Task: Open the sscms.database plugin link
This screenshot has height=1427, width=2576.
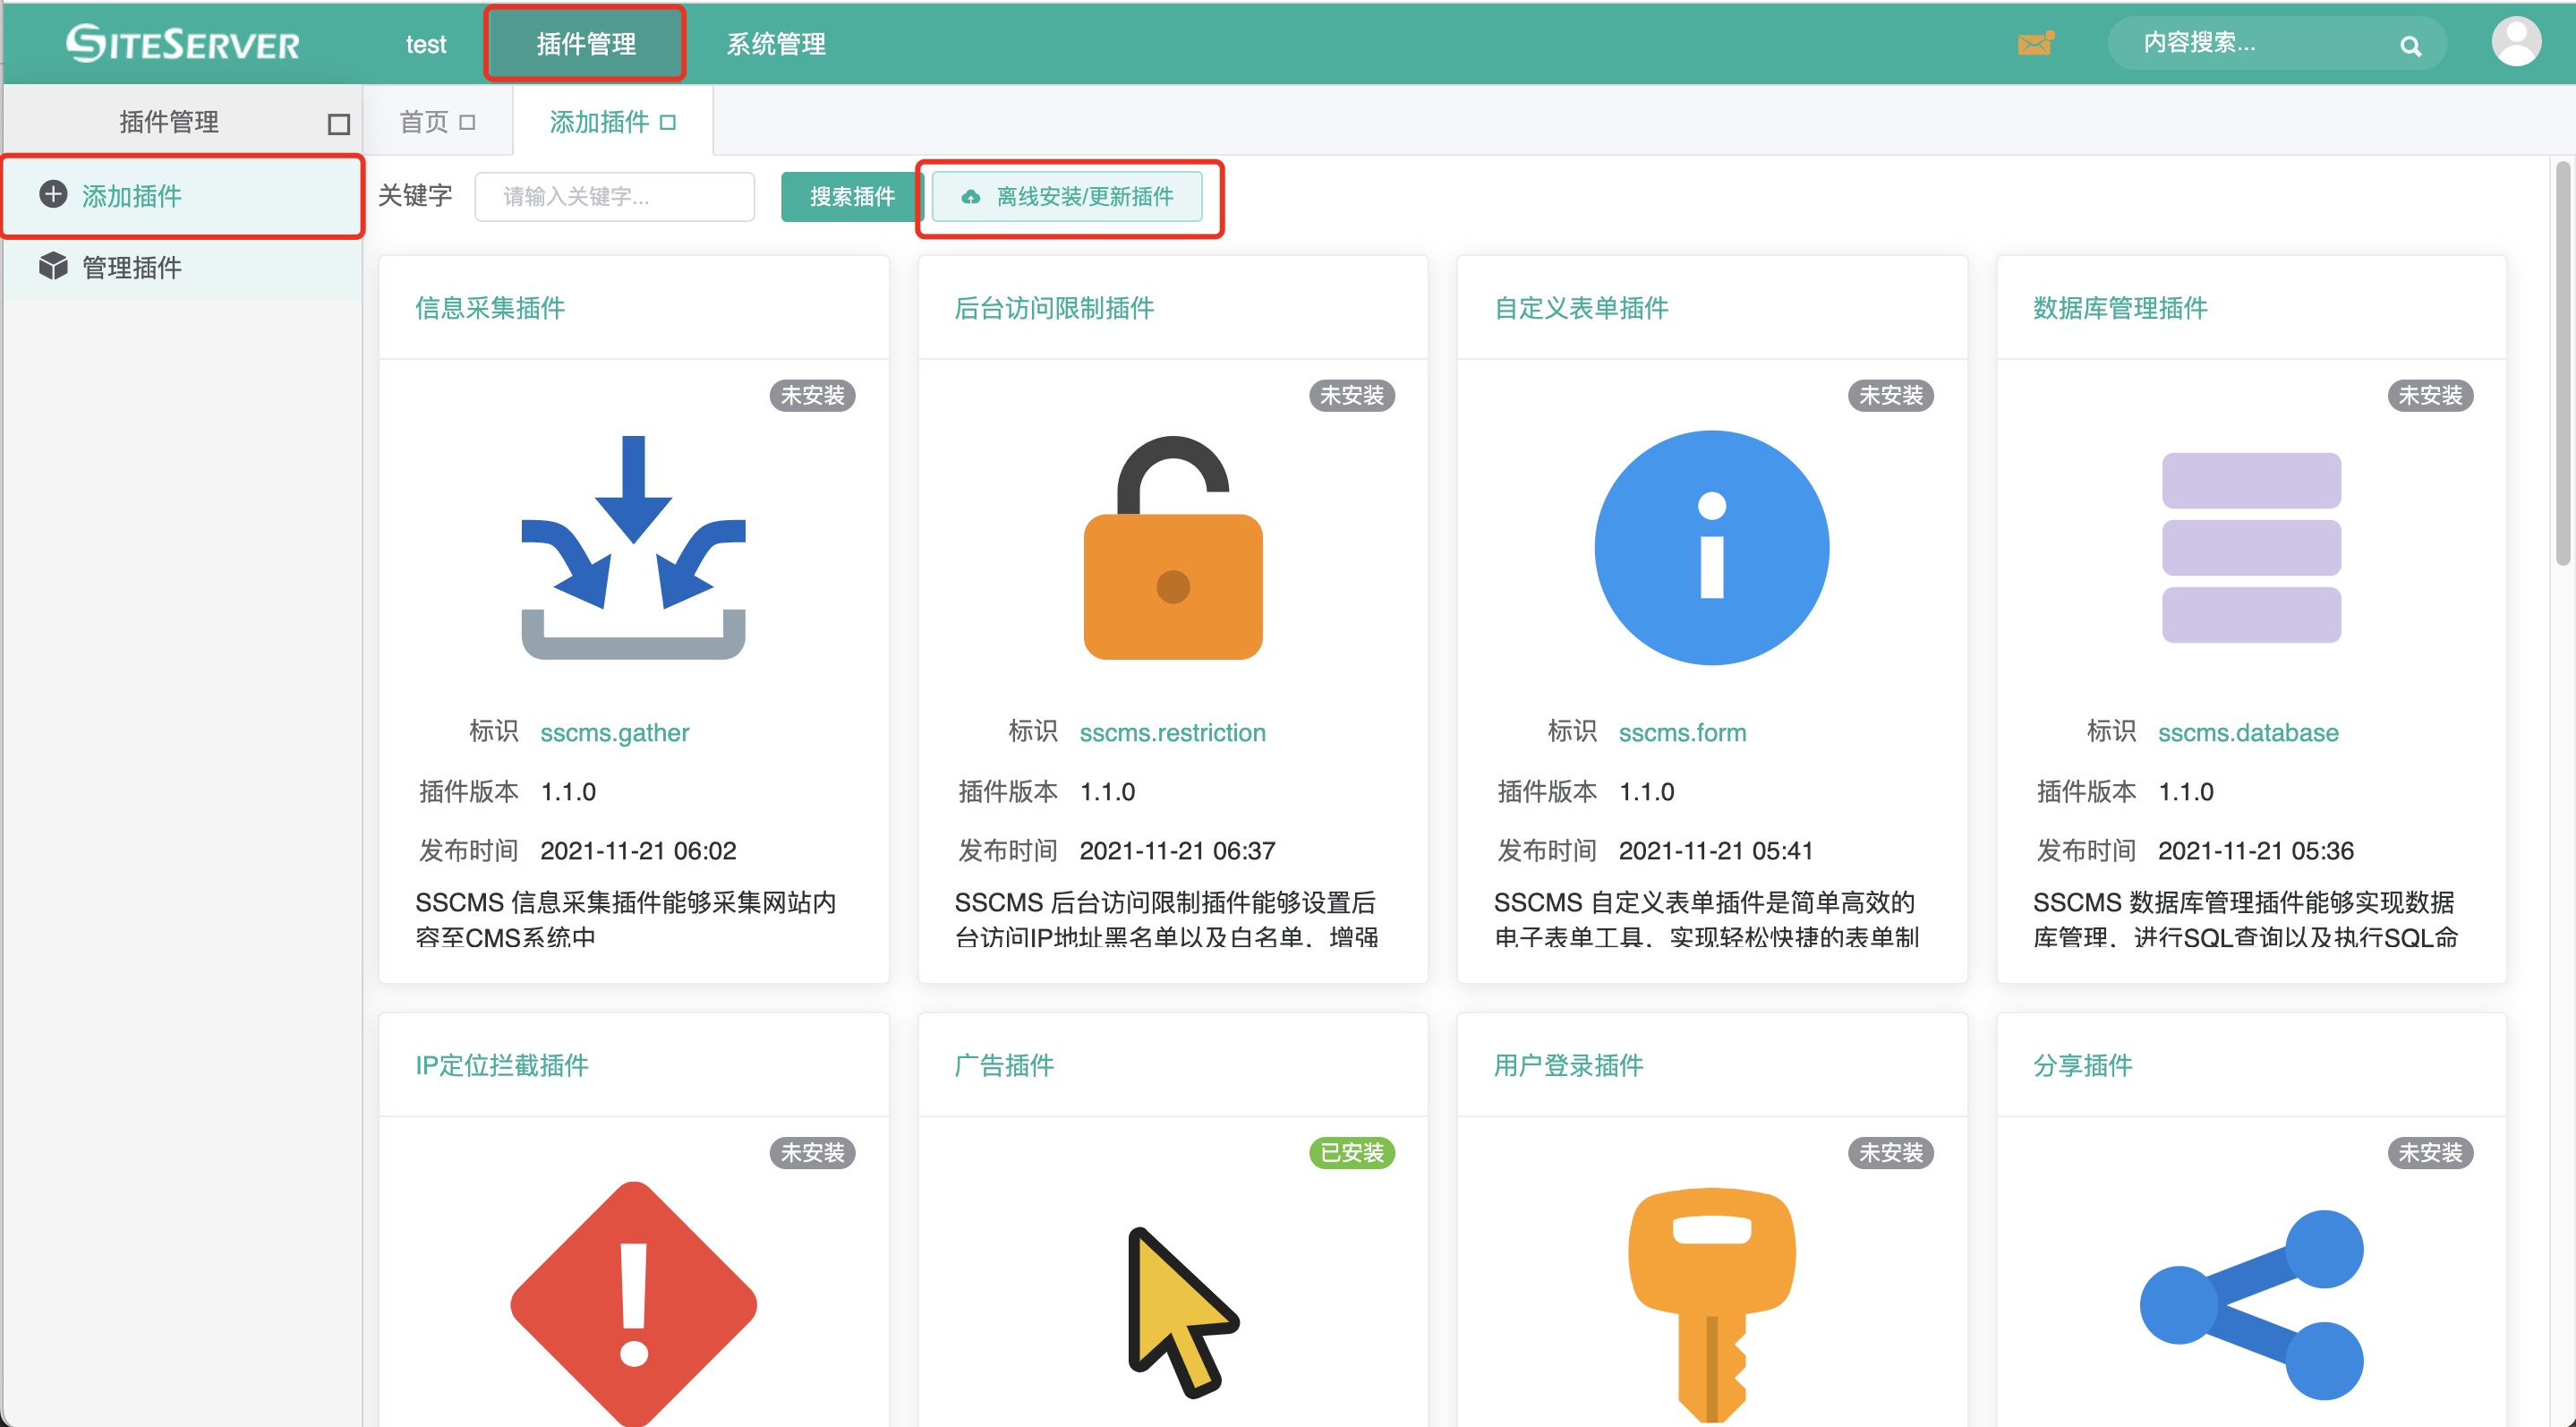Action: point(2249,732)
